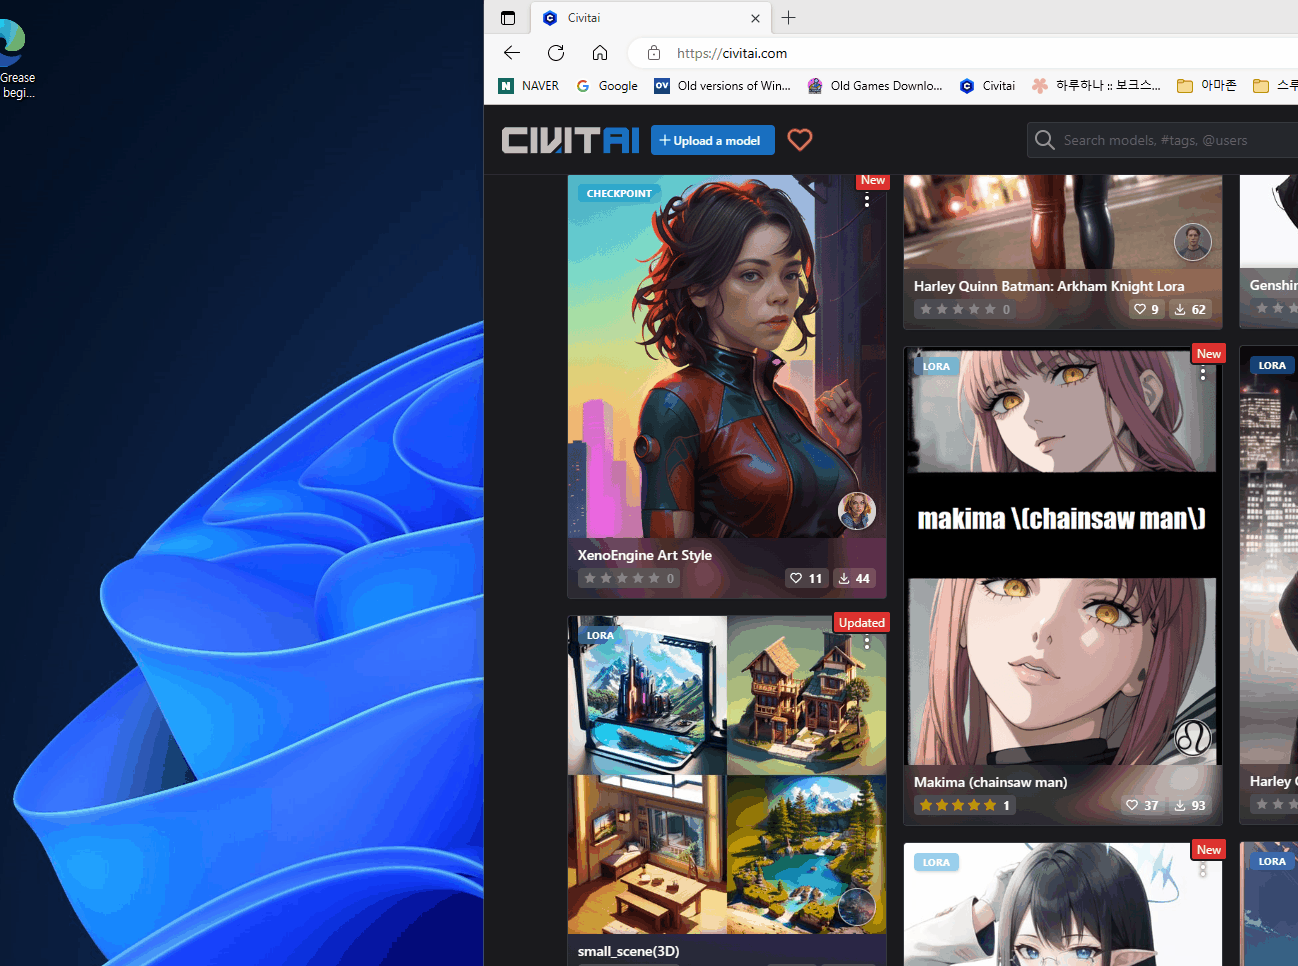Open the small_scene(3D) card image

tap(727, 775)
